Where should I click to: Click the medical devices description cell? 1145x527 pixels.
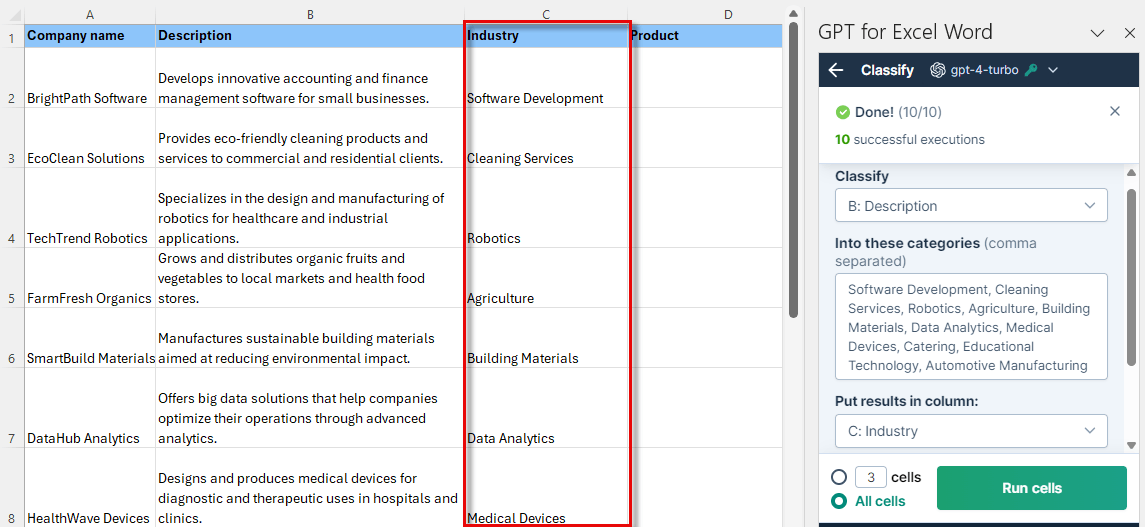310,488
